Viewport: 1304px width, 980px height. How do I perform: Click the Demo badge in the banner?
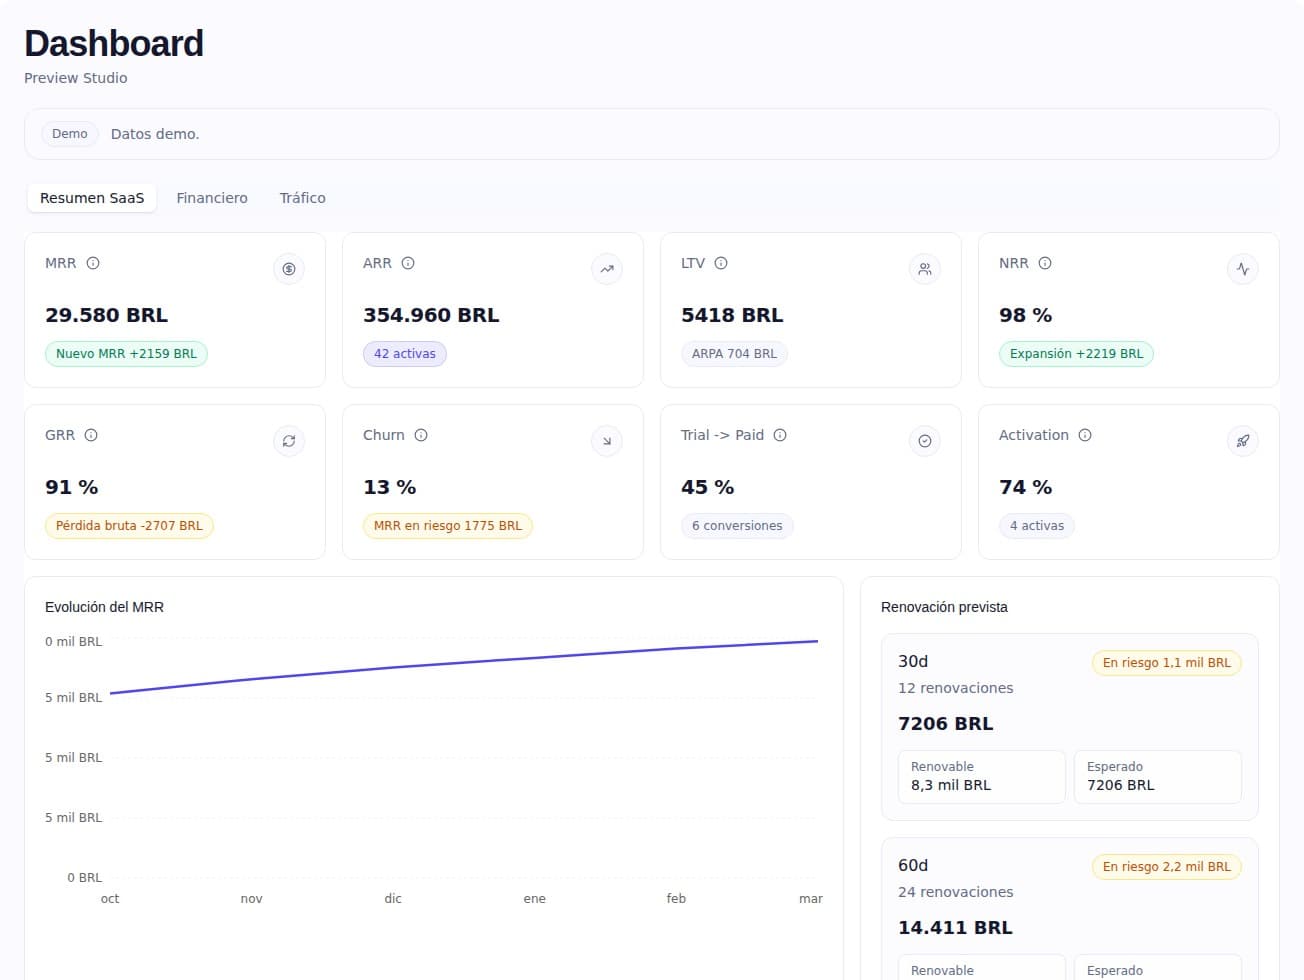[70, 134]
